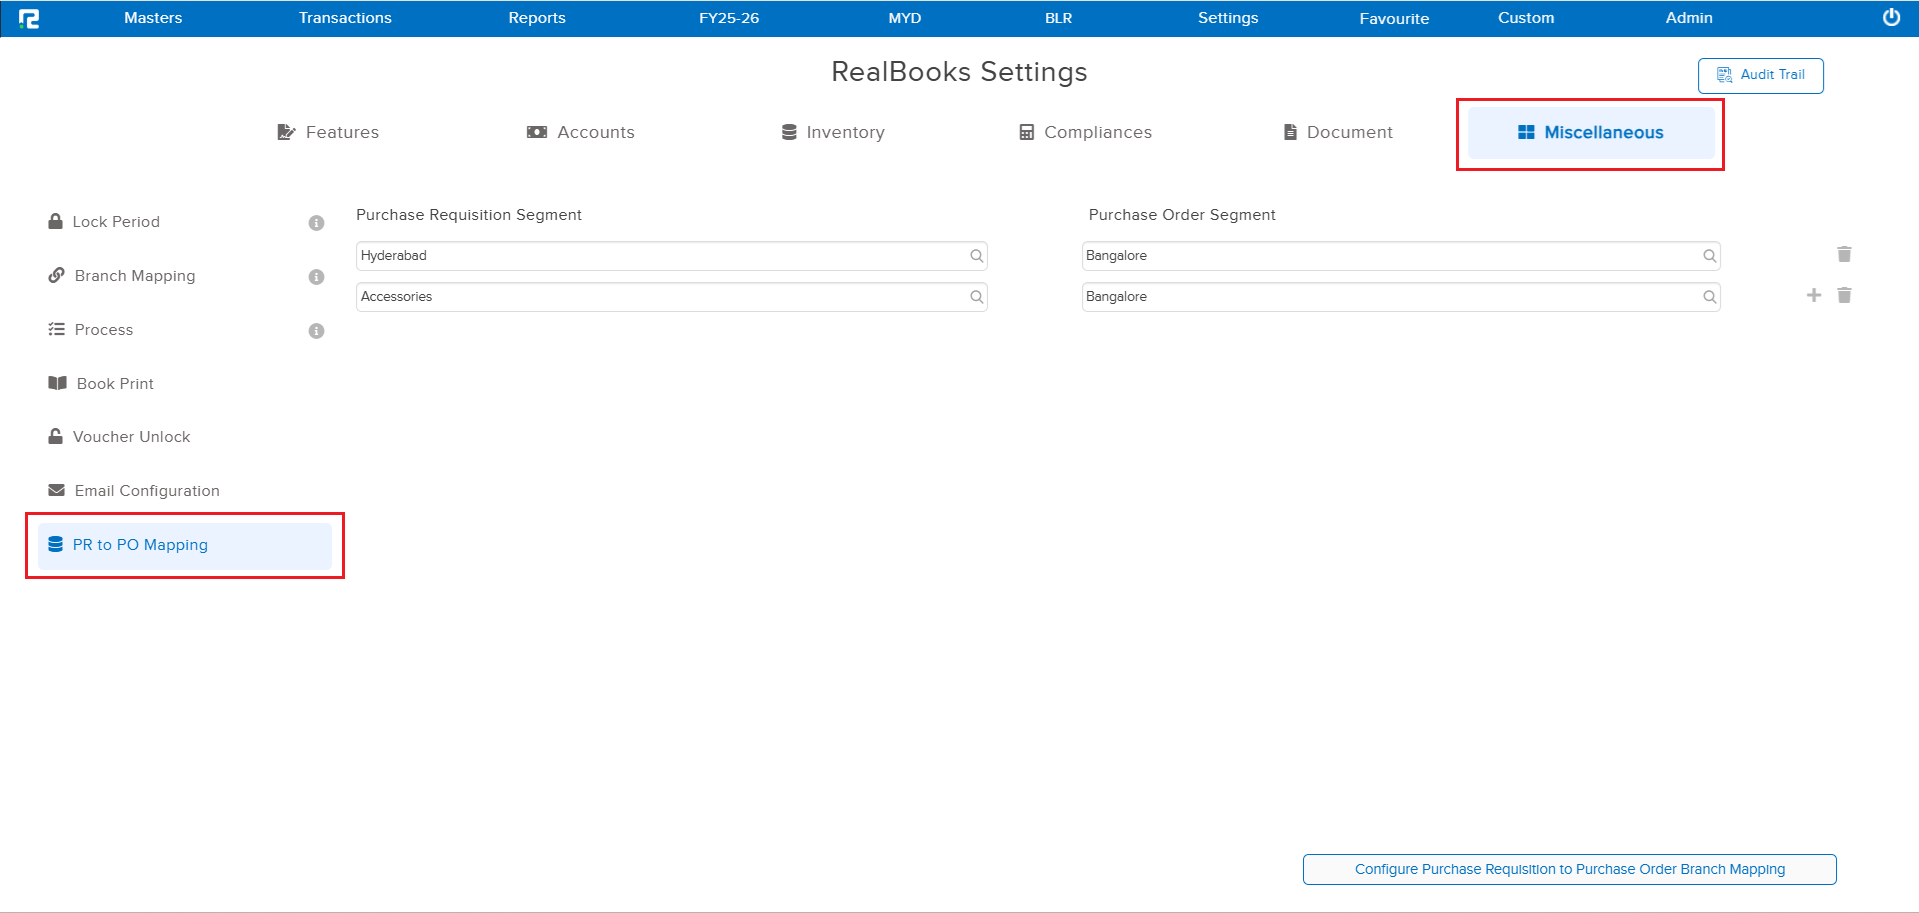Open search for Accessories requisition segment
Image resolution: width=1919 pixels, height=913 pixels.
(x=976, y=297)
